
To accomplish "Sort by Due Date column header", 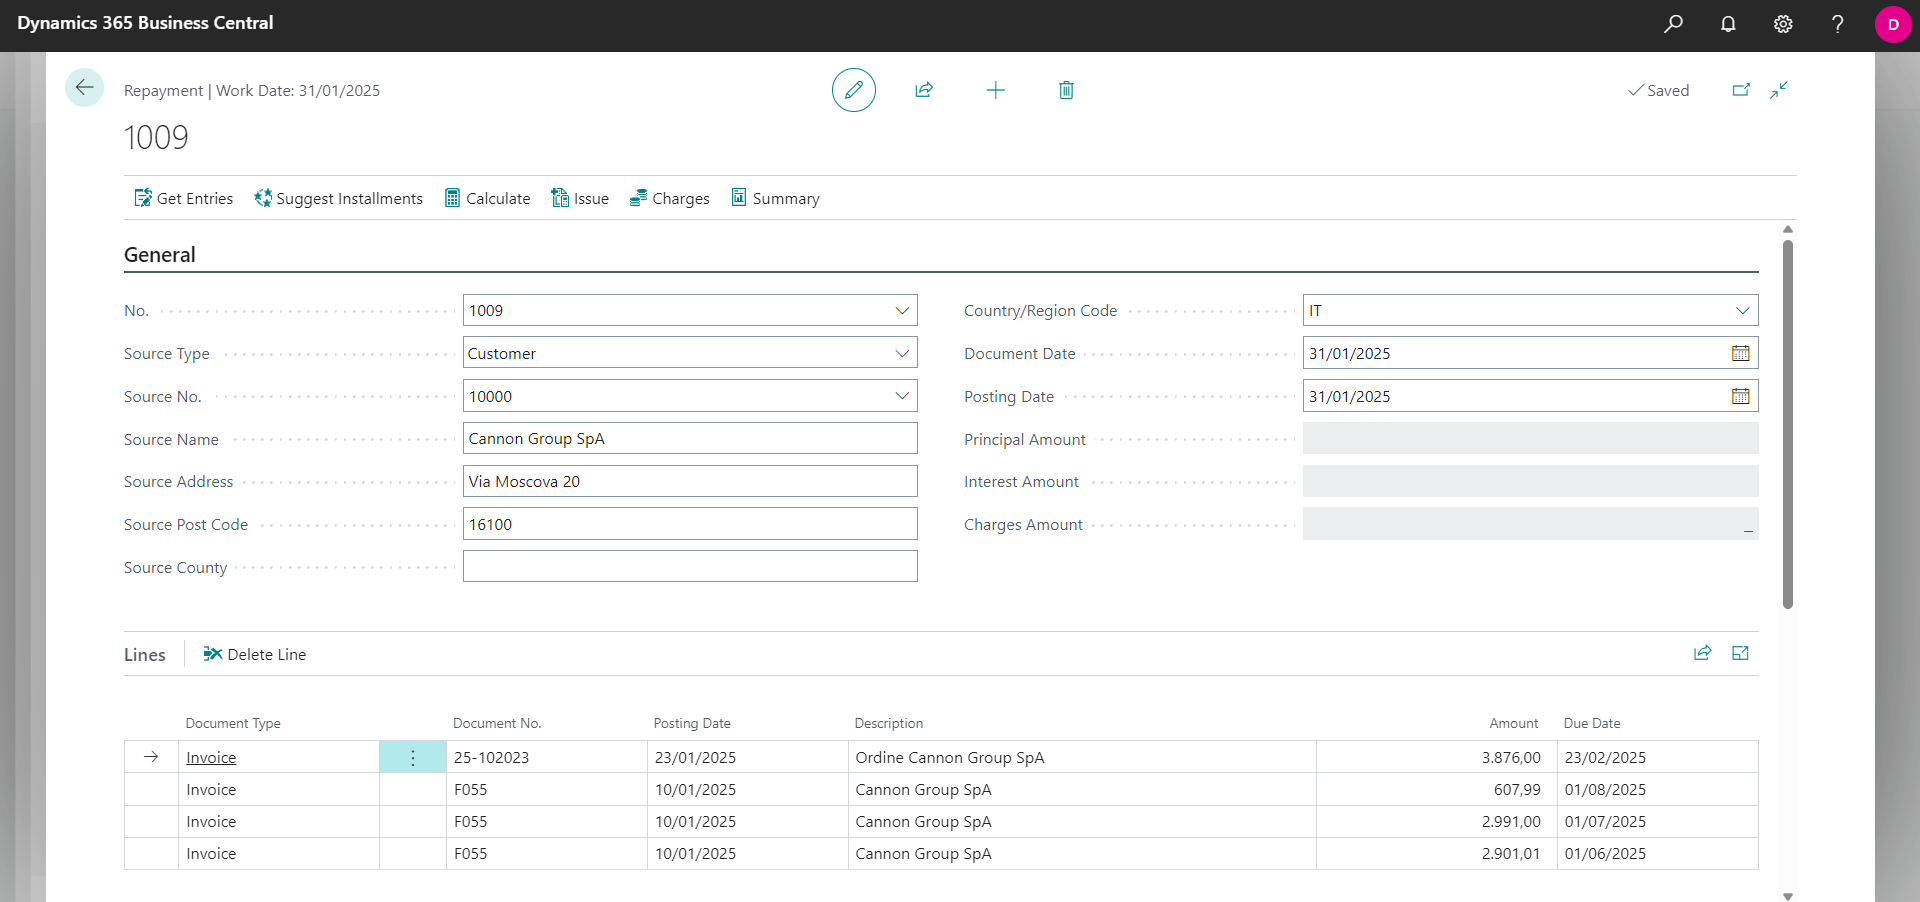I will tap(1592, 723).
